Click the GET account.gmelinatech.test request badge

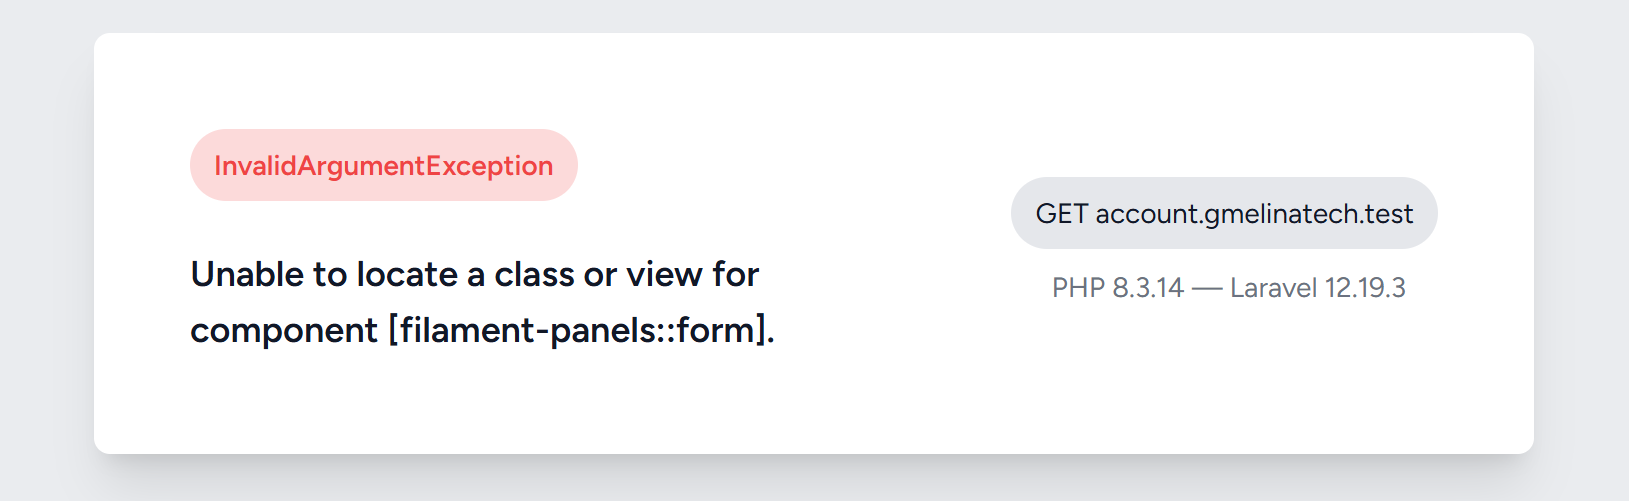coord(1223,214)
